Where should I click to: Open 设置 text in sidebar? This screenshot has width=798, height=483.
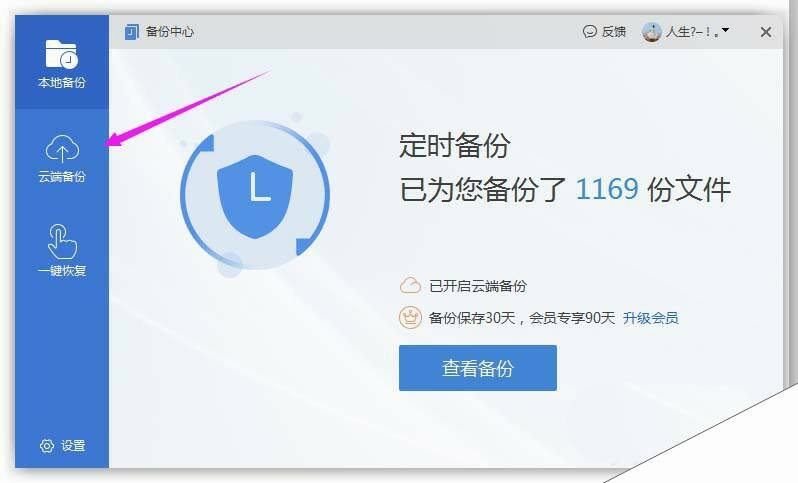pos(73,446)
